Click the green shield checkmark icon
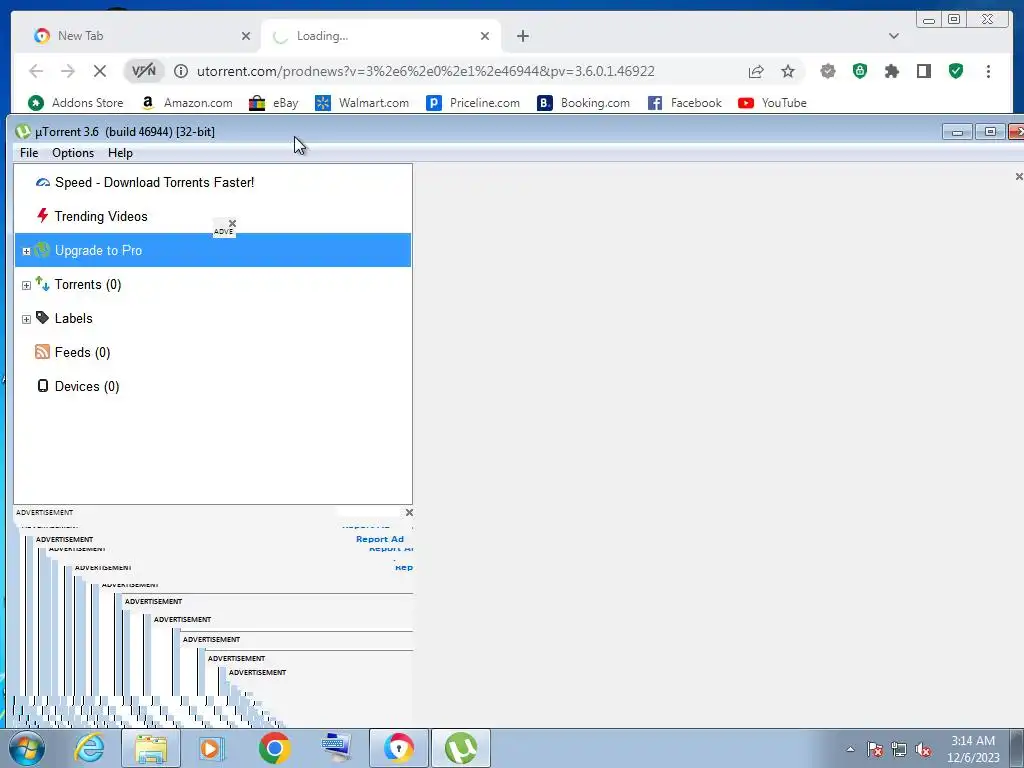This screenshot has height=768, width=1024. 956,71
